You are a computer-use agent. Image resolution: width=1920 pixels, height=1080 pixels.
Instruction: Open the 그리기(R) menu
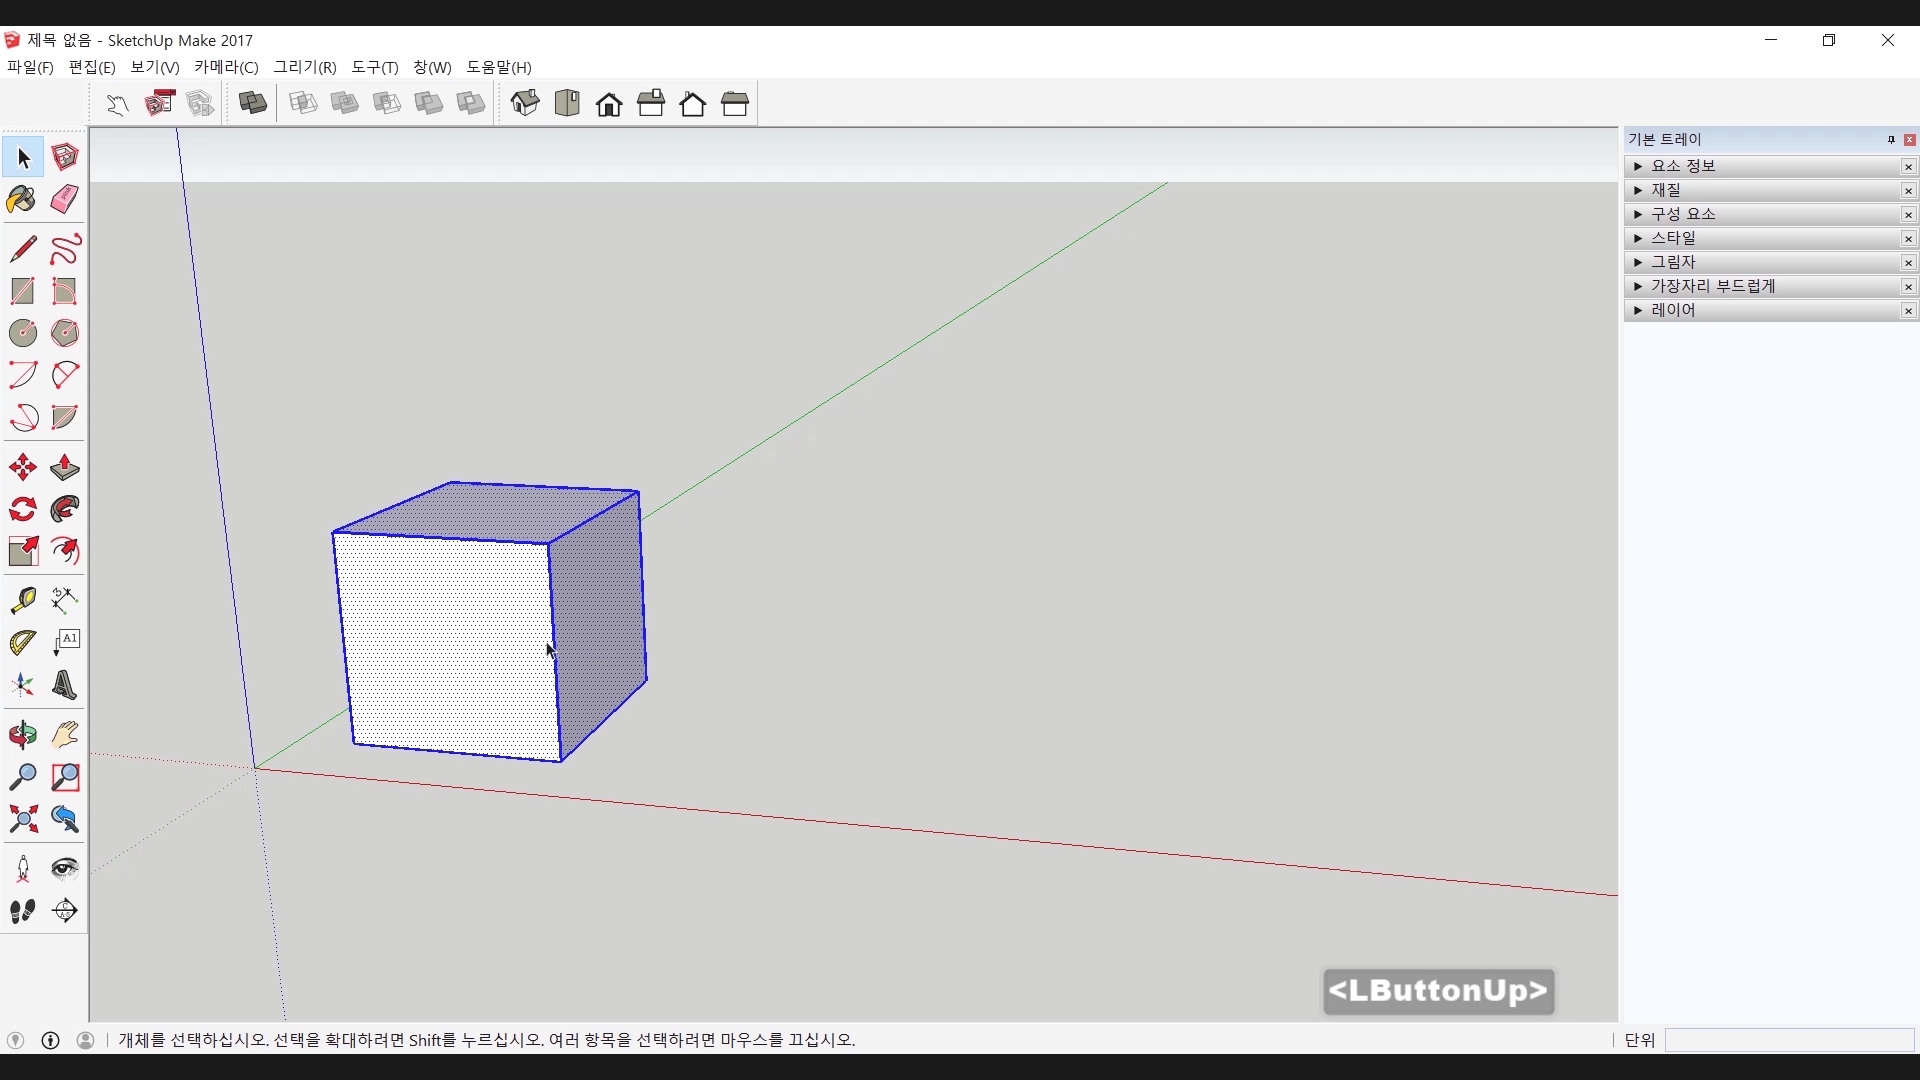[305, 67]
